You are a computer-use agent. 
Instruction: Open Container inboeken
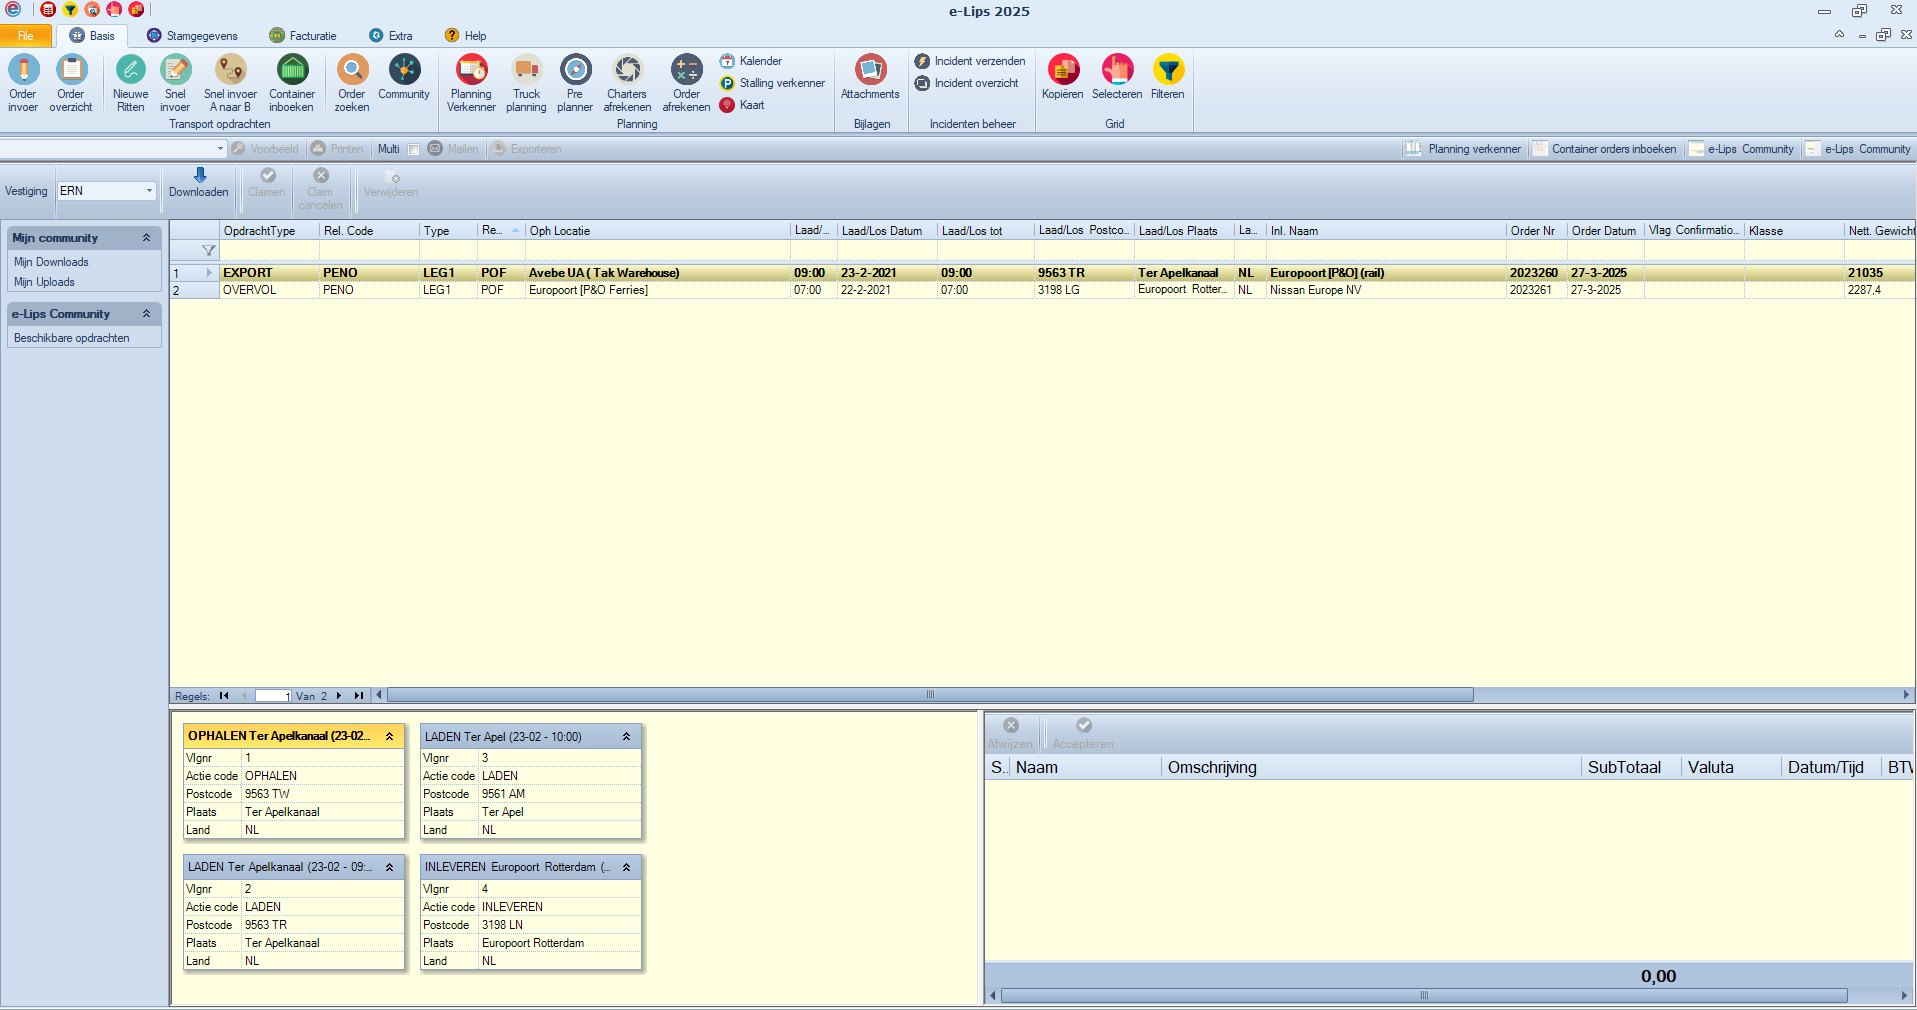tap(291, 83)
